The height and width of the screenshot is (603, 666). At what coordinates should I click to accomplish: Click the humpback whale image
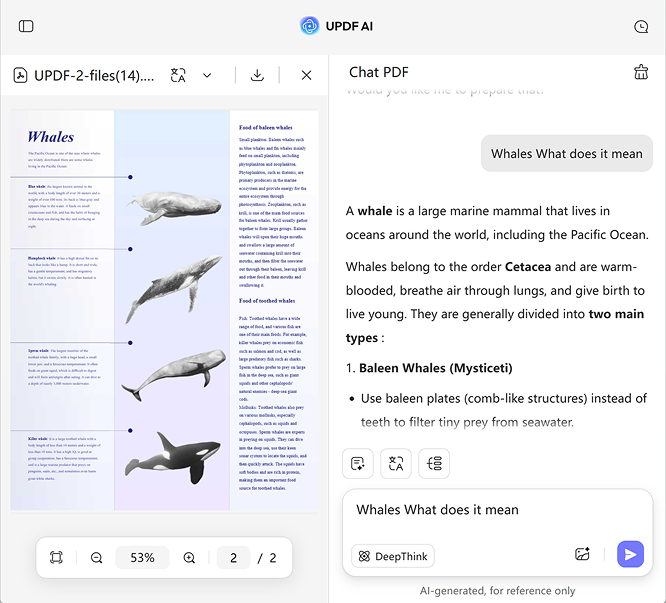pos(173,289)
